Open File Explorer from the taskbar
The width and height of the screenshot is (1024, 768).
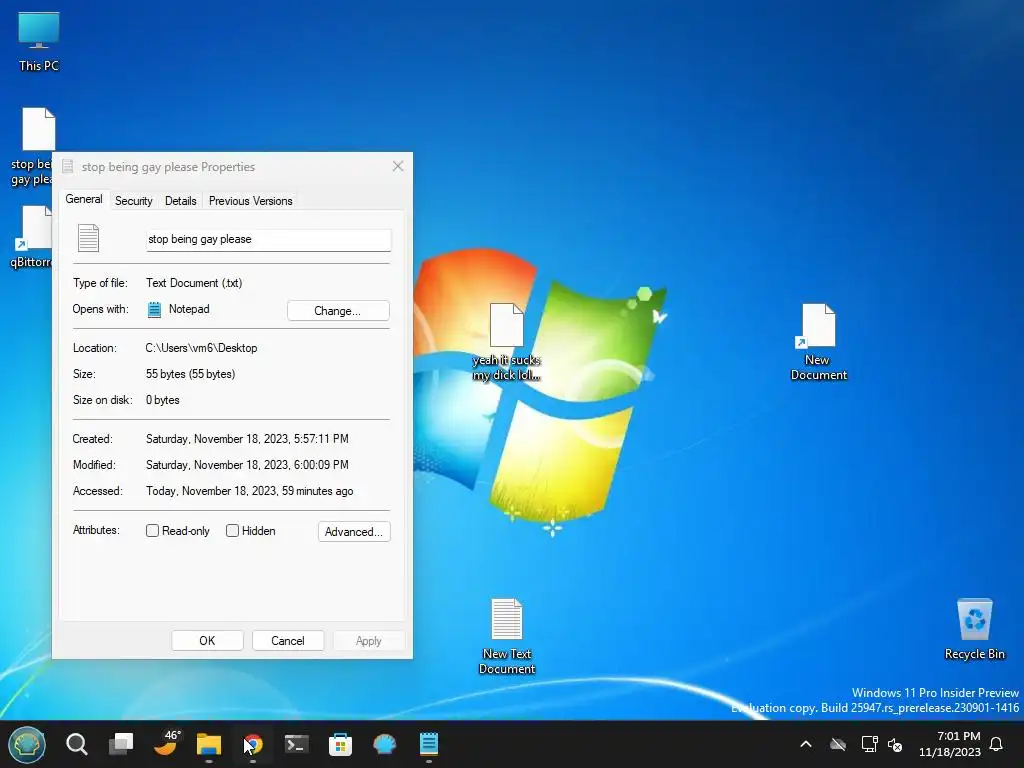click(x=209, y=744)
